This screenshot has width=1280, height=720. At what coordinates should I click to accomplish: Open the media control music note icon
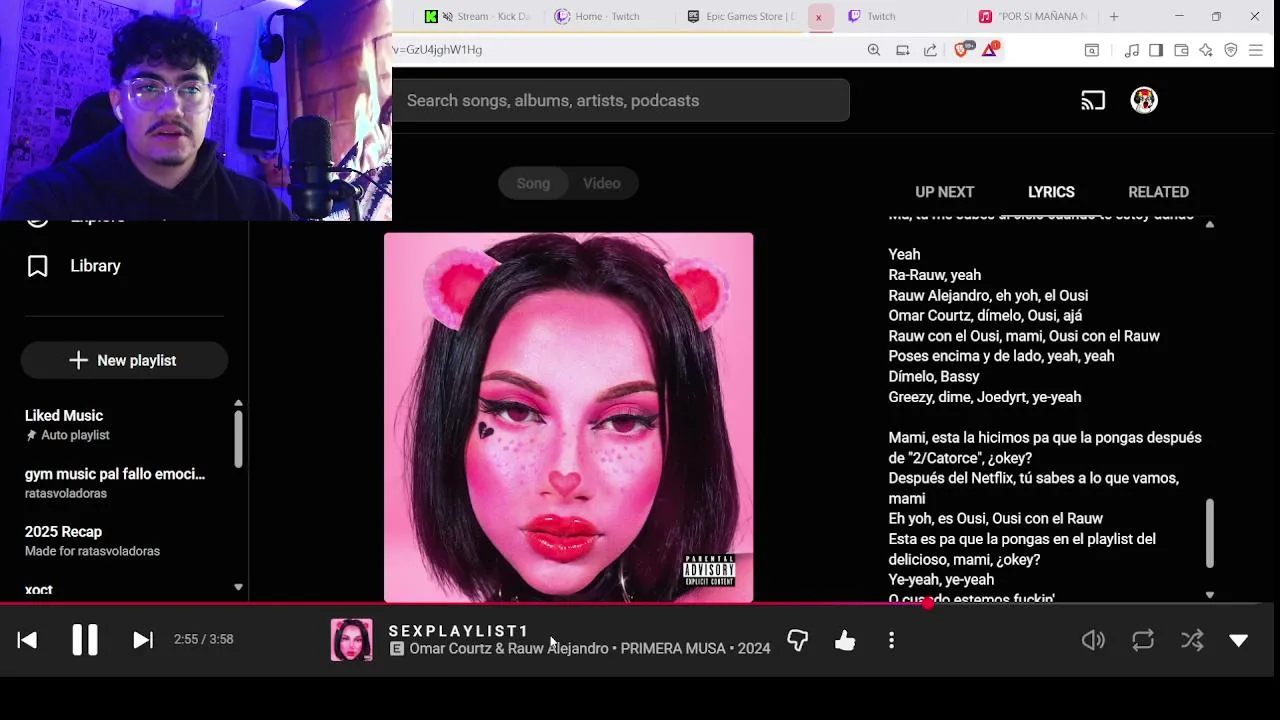(1132, 50)
